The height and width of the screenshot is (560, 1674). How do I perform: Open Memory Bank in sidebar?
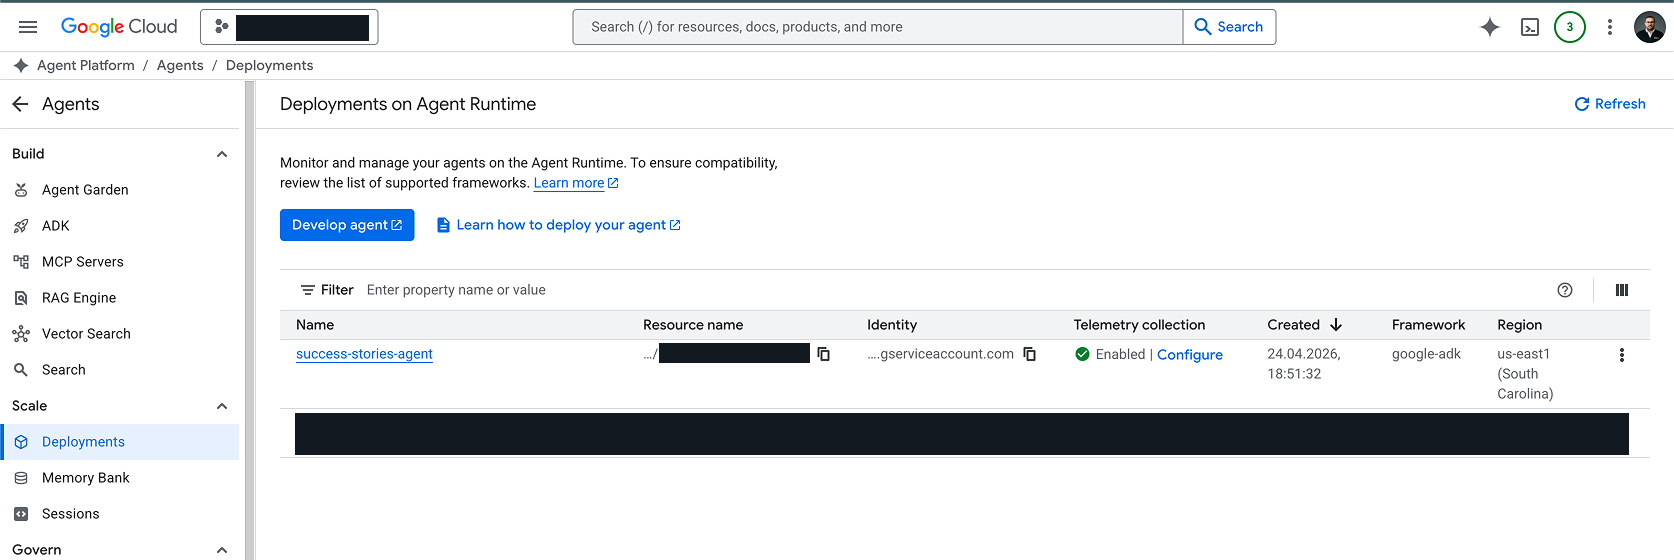(120, 478)
